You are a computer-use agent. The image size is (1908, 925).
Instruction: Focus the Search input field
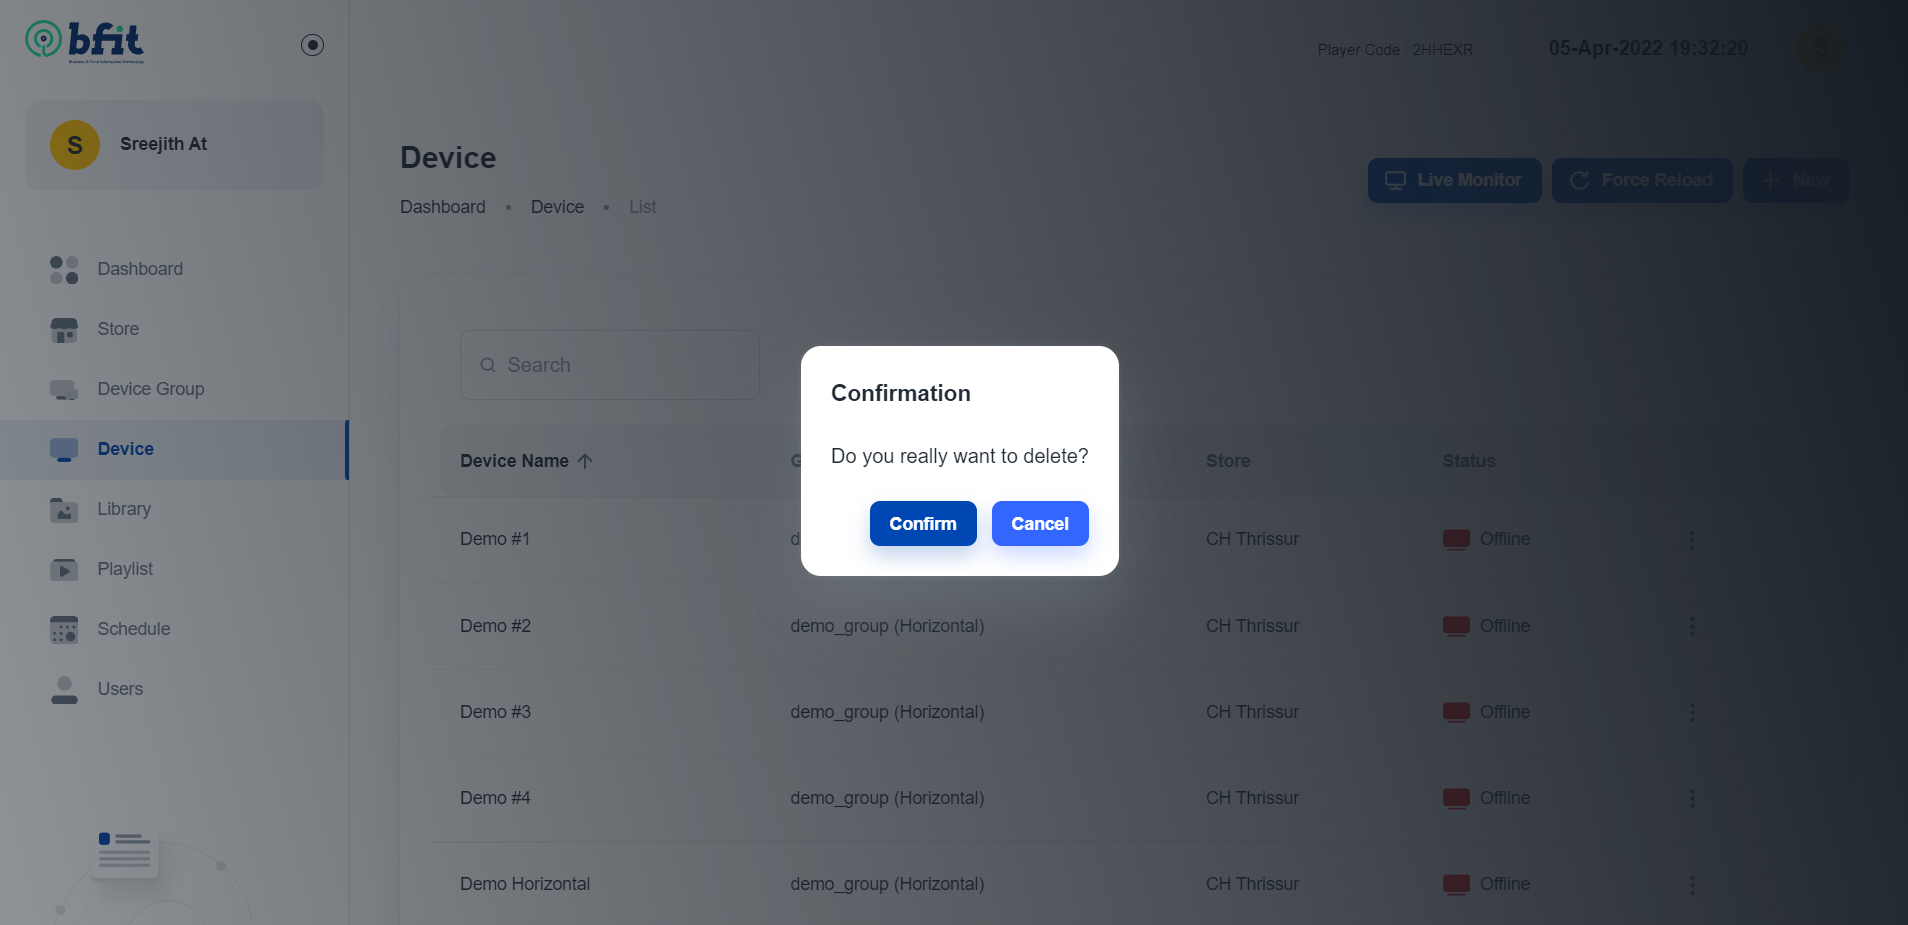pyautogui.click(x=610, y=365)
